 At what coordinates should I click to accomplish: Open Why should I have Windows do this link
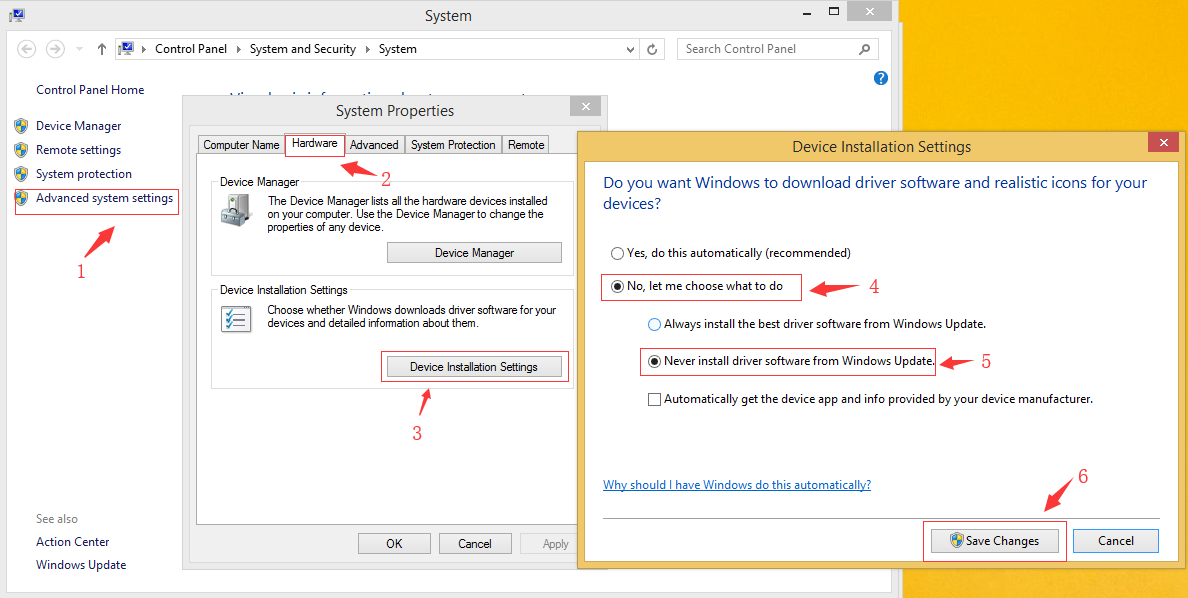[x=736, y=485]
